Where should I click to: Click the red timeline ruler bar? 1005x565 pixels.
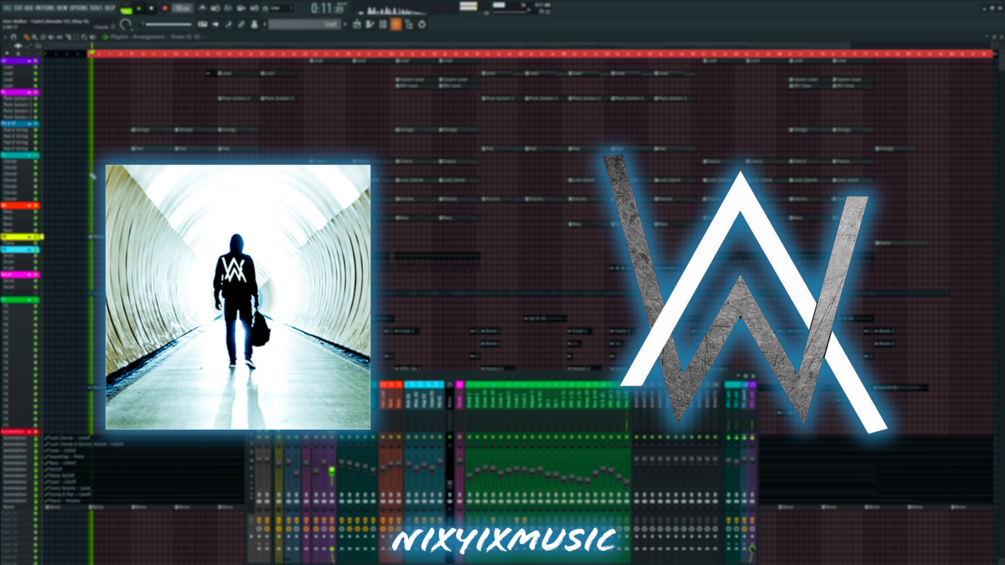coord(542,54)
